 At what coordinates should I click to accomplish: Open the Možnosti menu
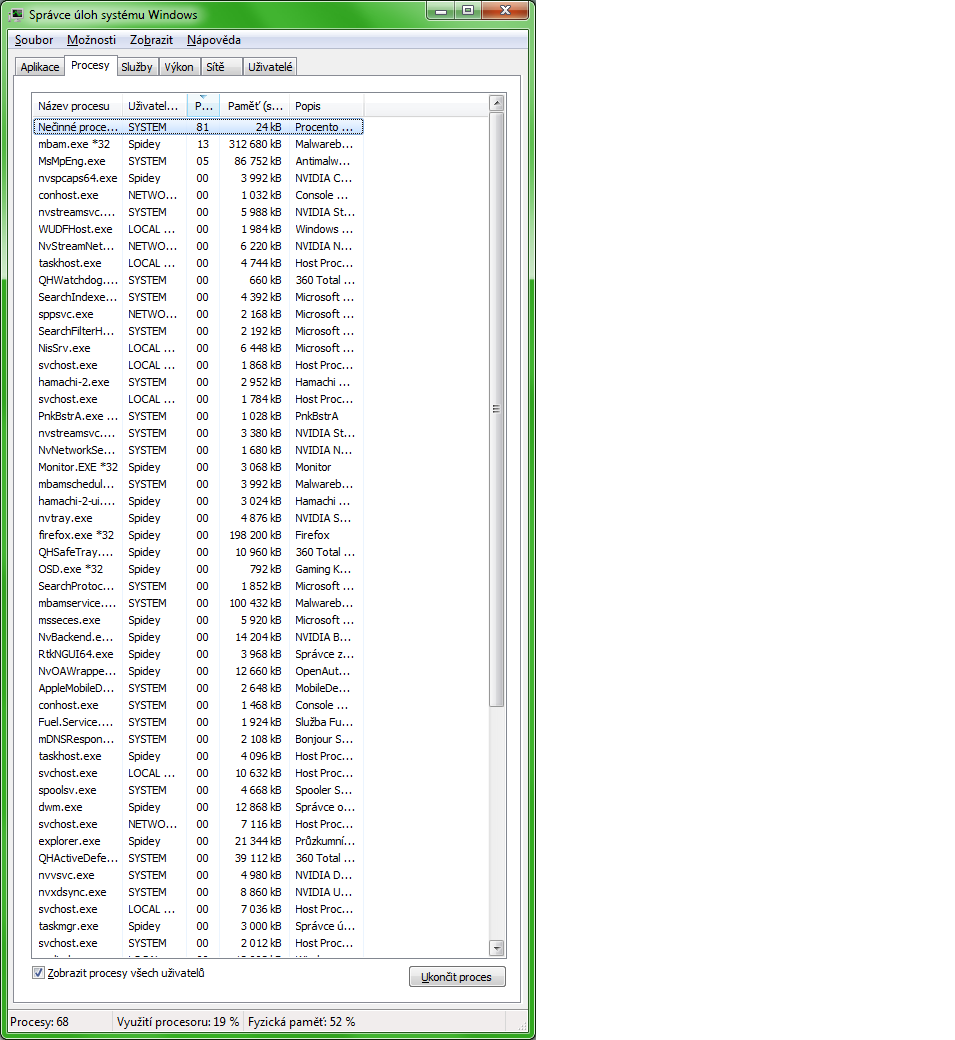tap(92, 40)
